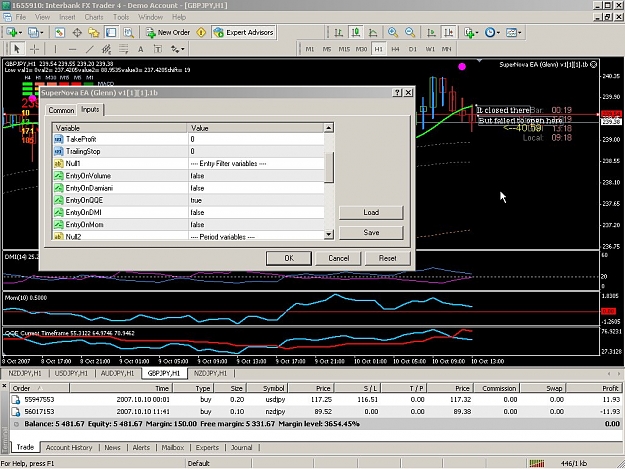This screenshot has width=625, height=469.
Task: Switch to H4 timeframe
Action: 395,49
